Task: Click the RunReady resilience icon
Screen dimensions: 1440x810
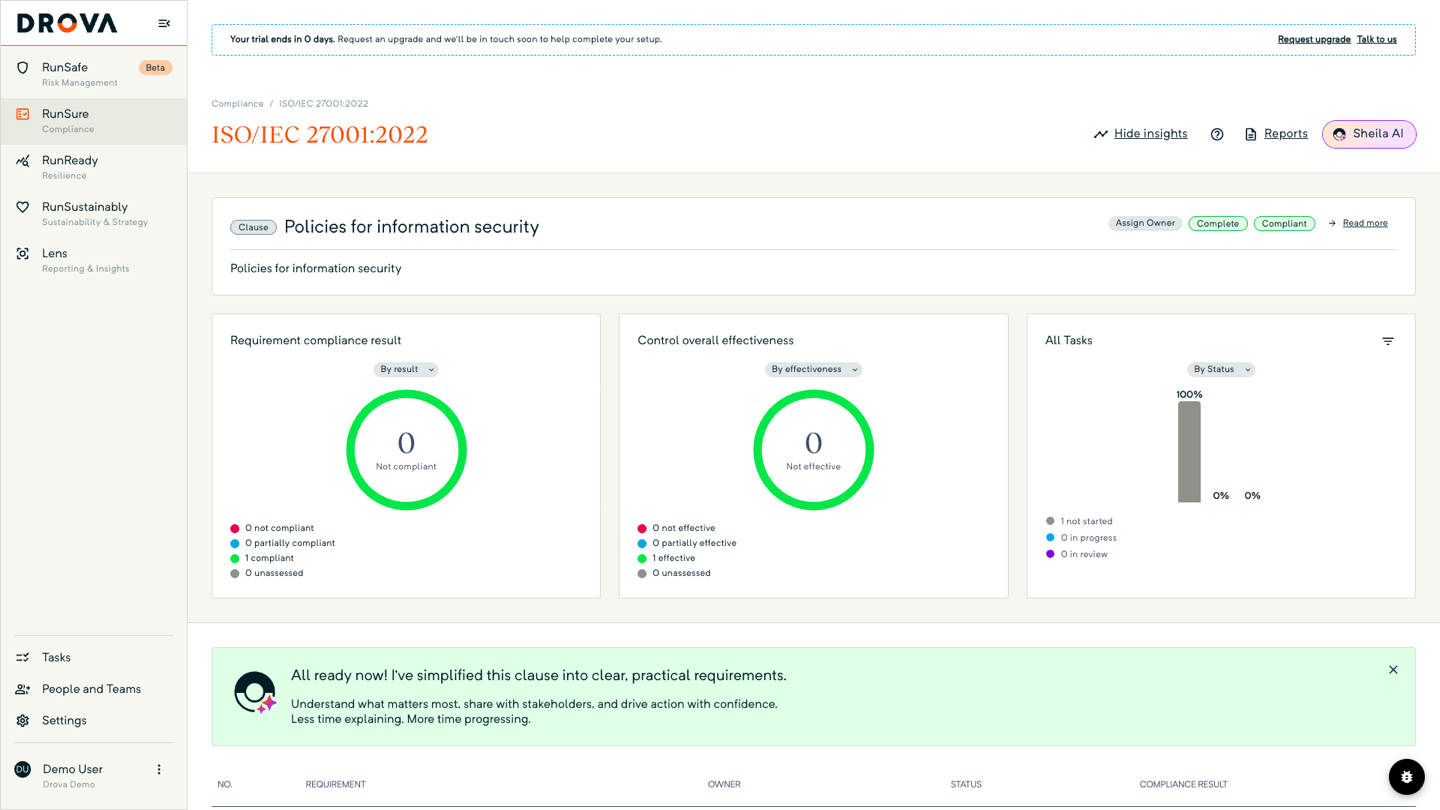Action: (x=23, y=161)
